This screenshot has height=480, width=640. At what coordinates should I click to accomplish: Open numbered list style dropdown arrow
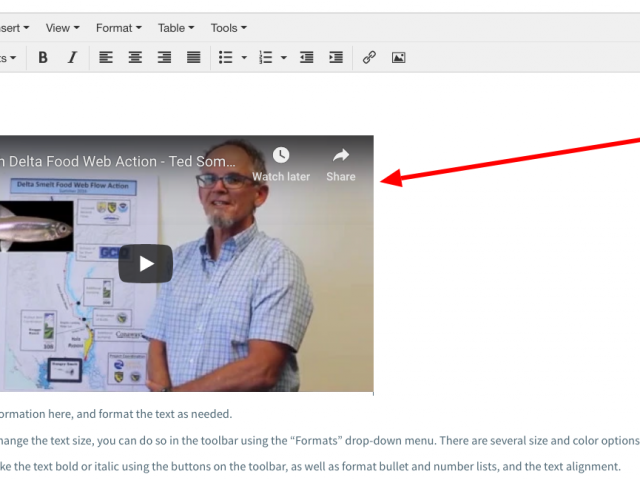[x=284, y=58]
